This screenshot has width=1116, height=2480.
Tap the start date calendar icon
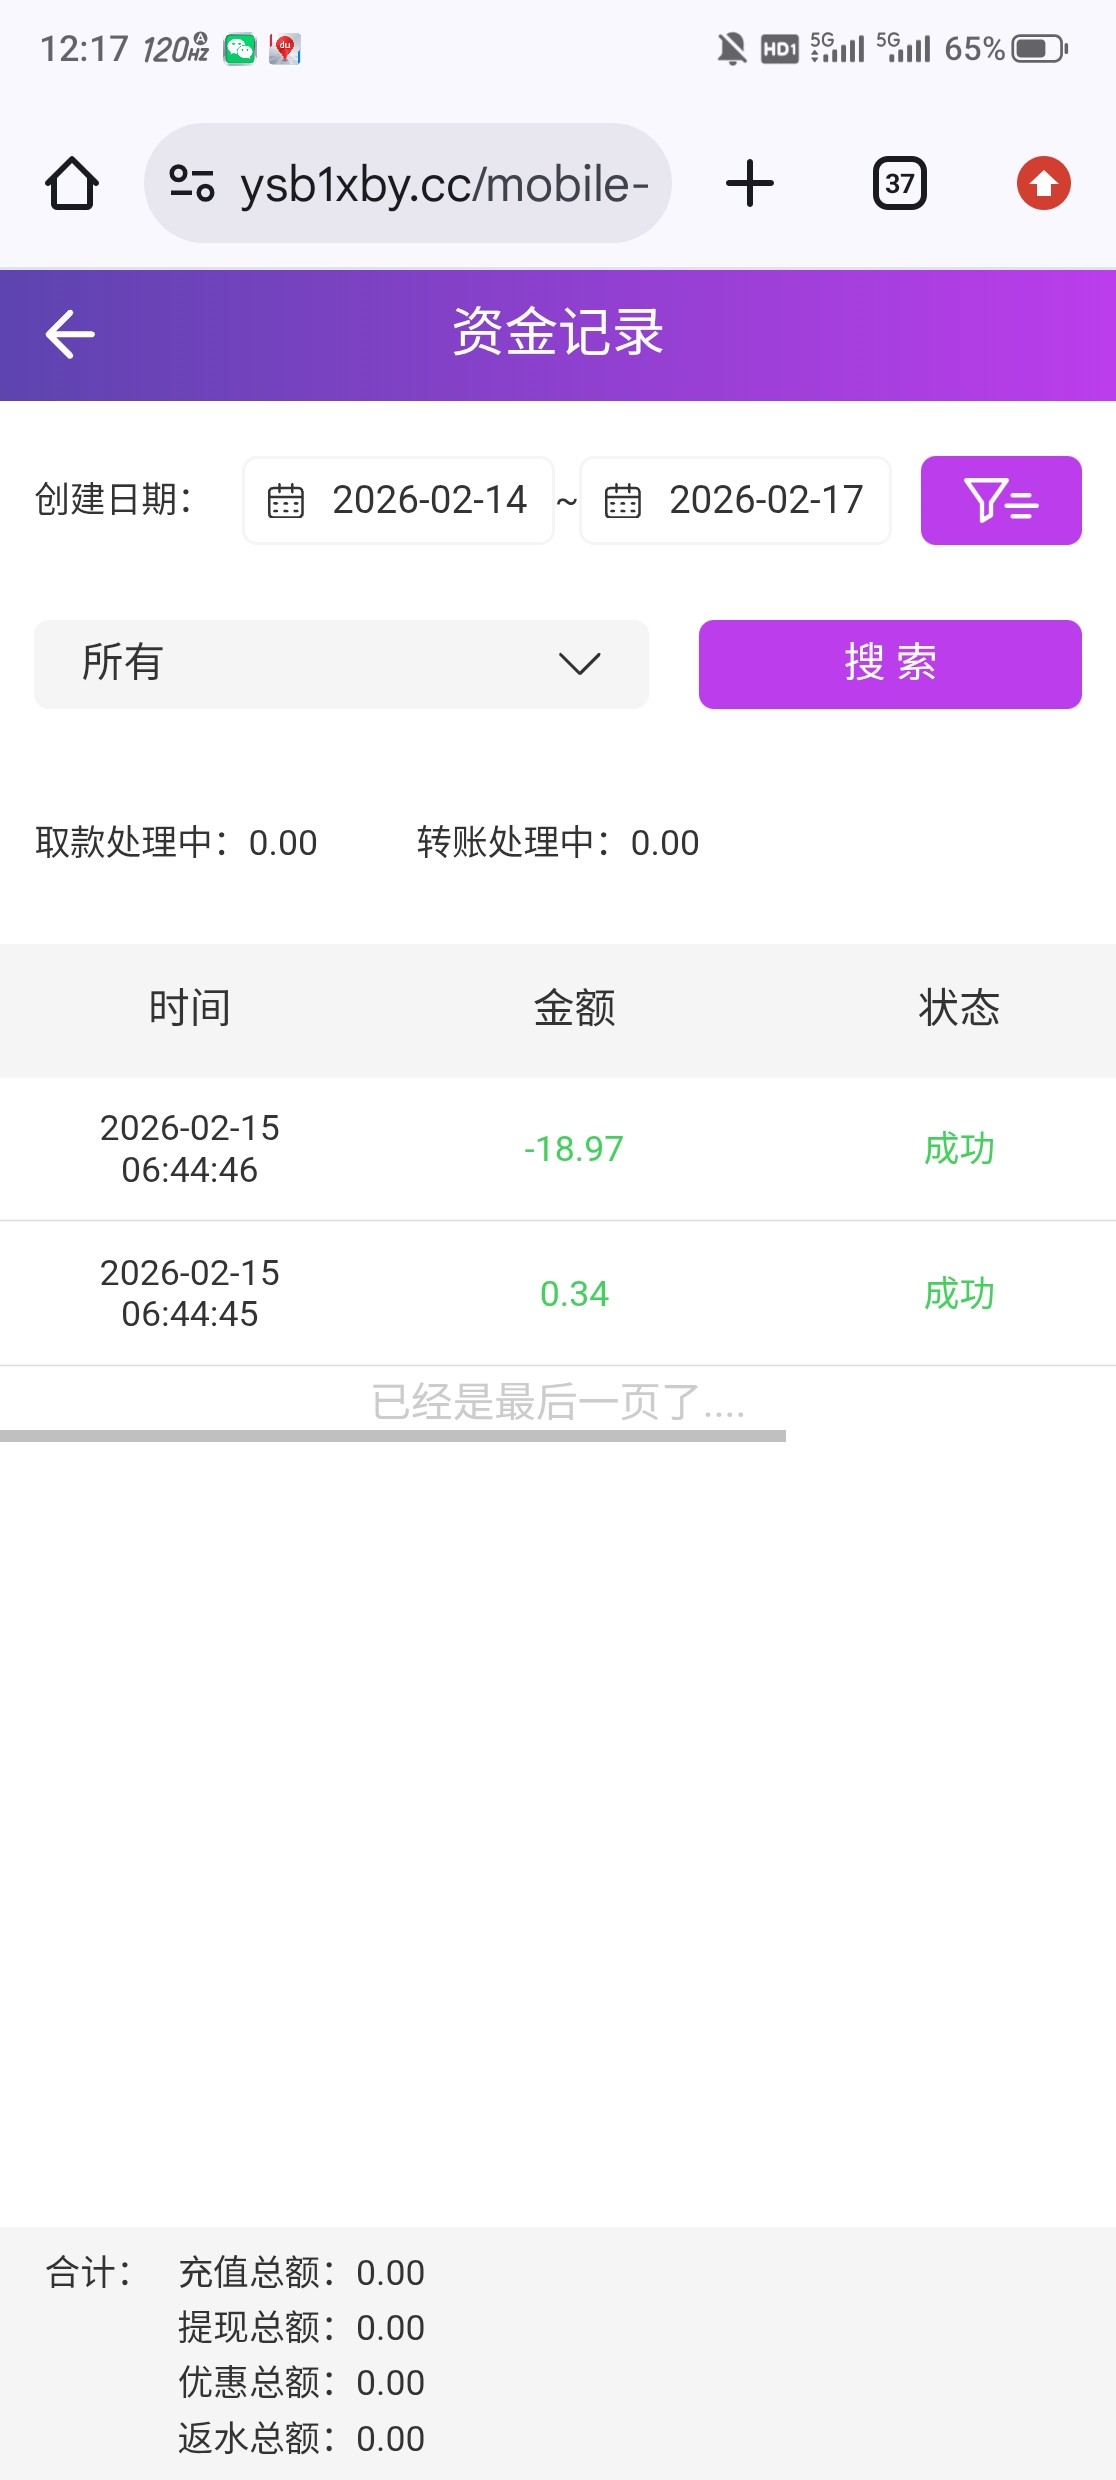(286, 501)
